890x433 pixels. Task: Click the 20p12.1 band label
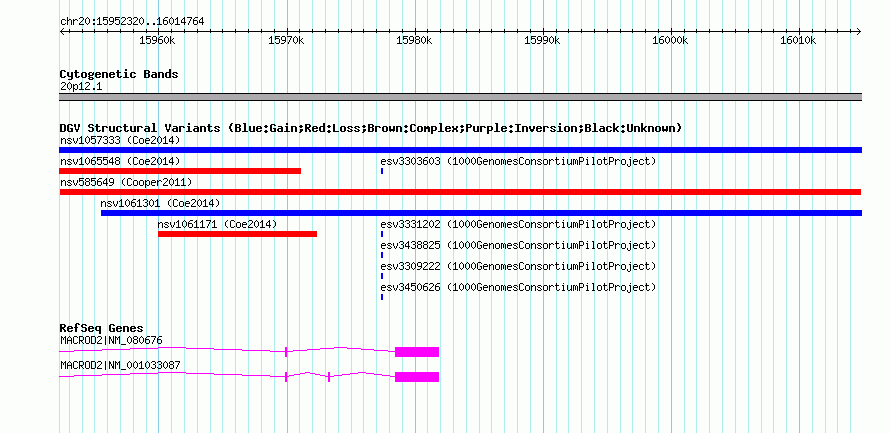coord(81,87)
